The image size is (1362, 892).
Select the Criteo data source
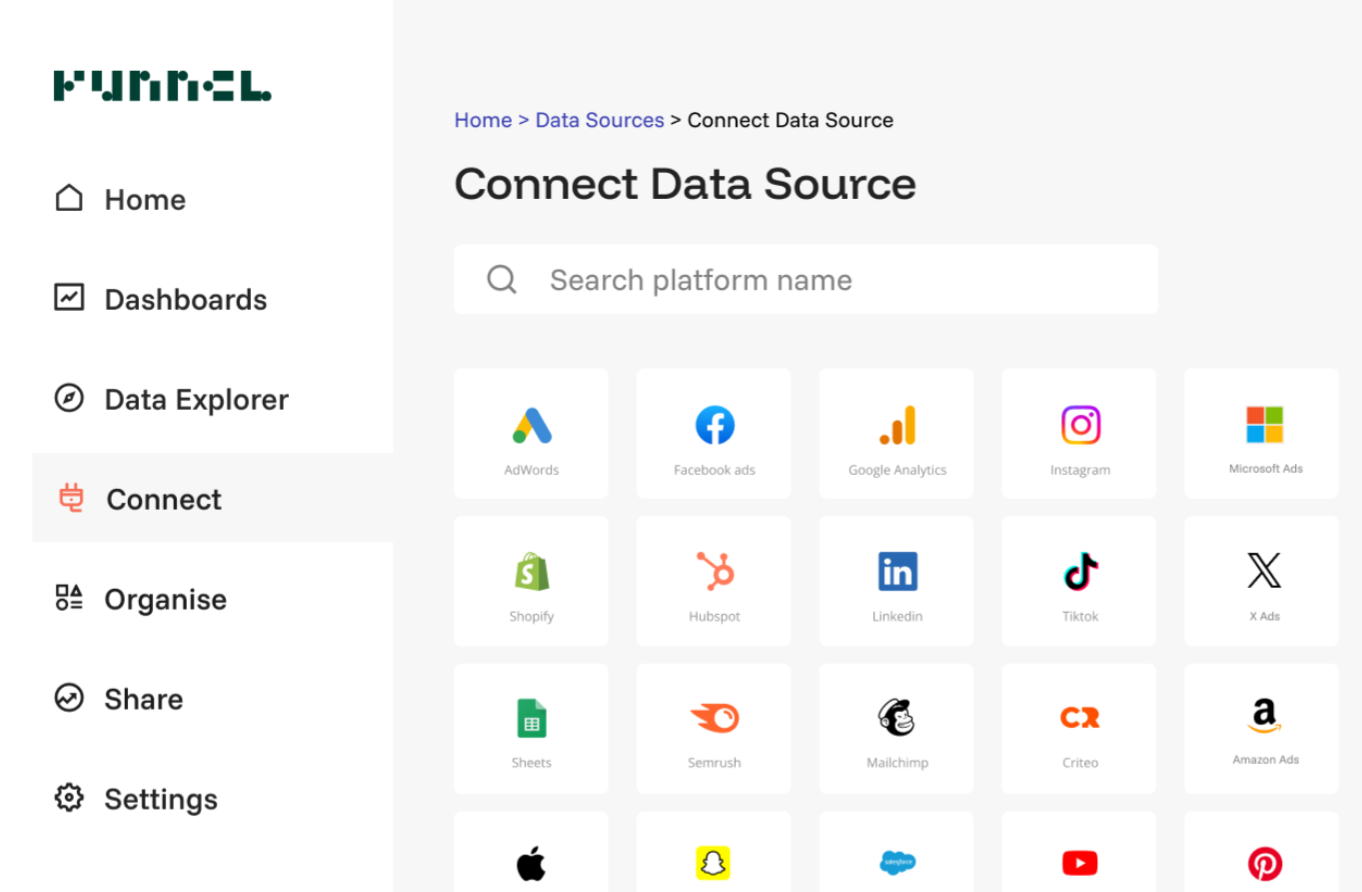(x=1079, y=727)
